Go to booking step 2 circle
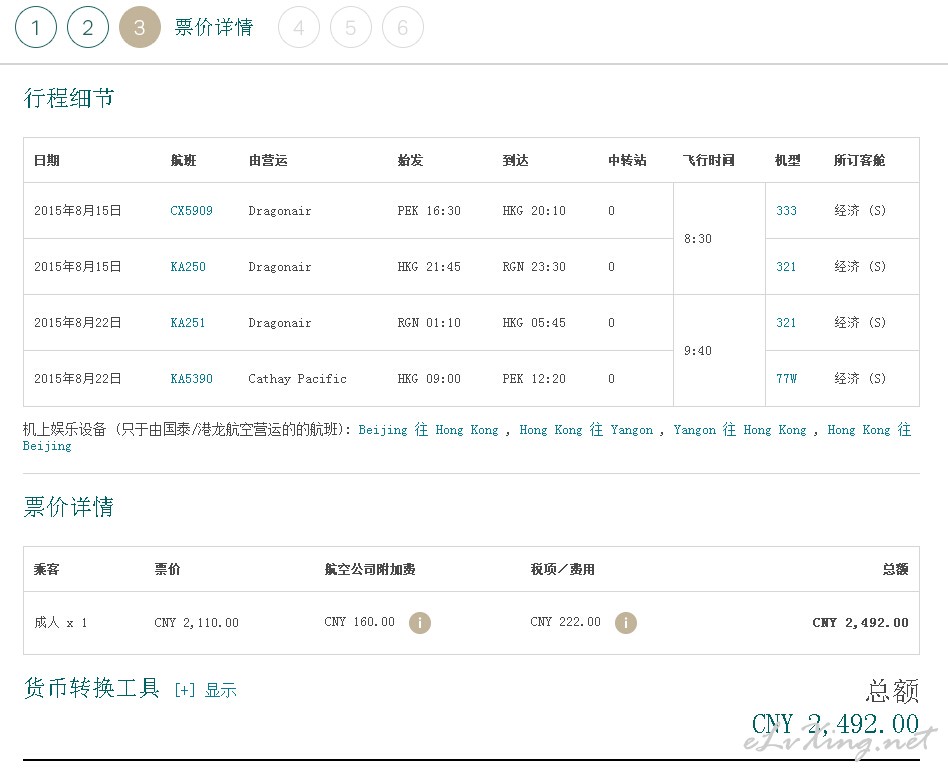 88,27
